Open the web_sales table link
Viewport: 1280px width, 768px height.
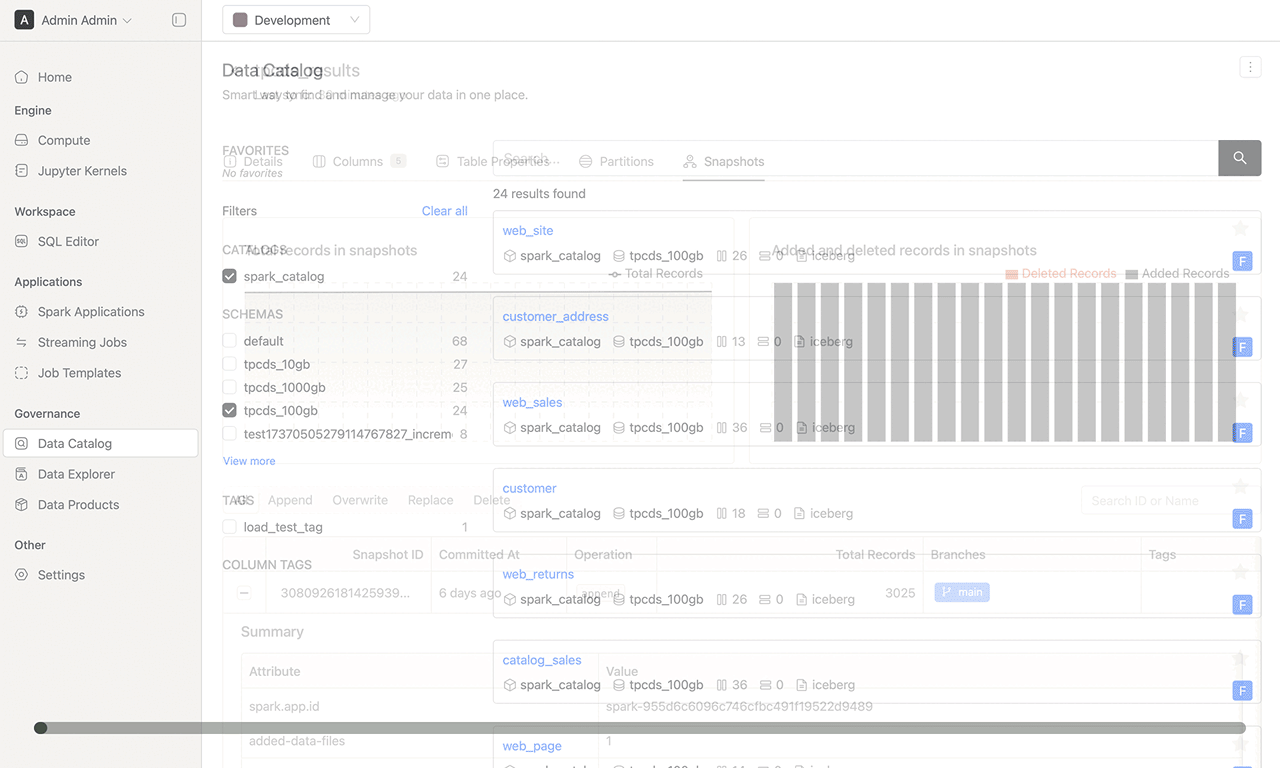click(x=532, y=402)
